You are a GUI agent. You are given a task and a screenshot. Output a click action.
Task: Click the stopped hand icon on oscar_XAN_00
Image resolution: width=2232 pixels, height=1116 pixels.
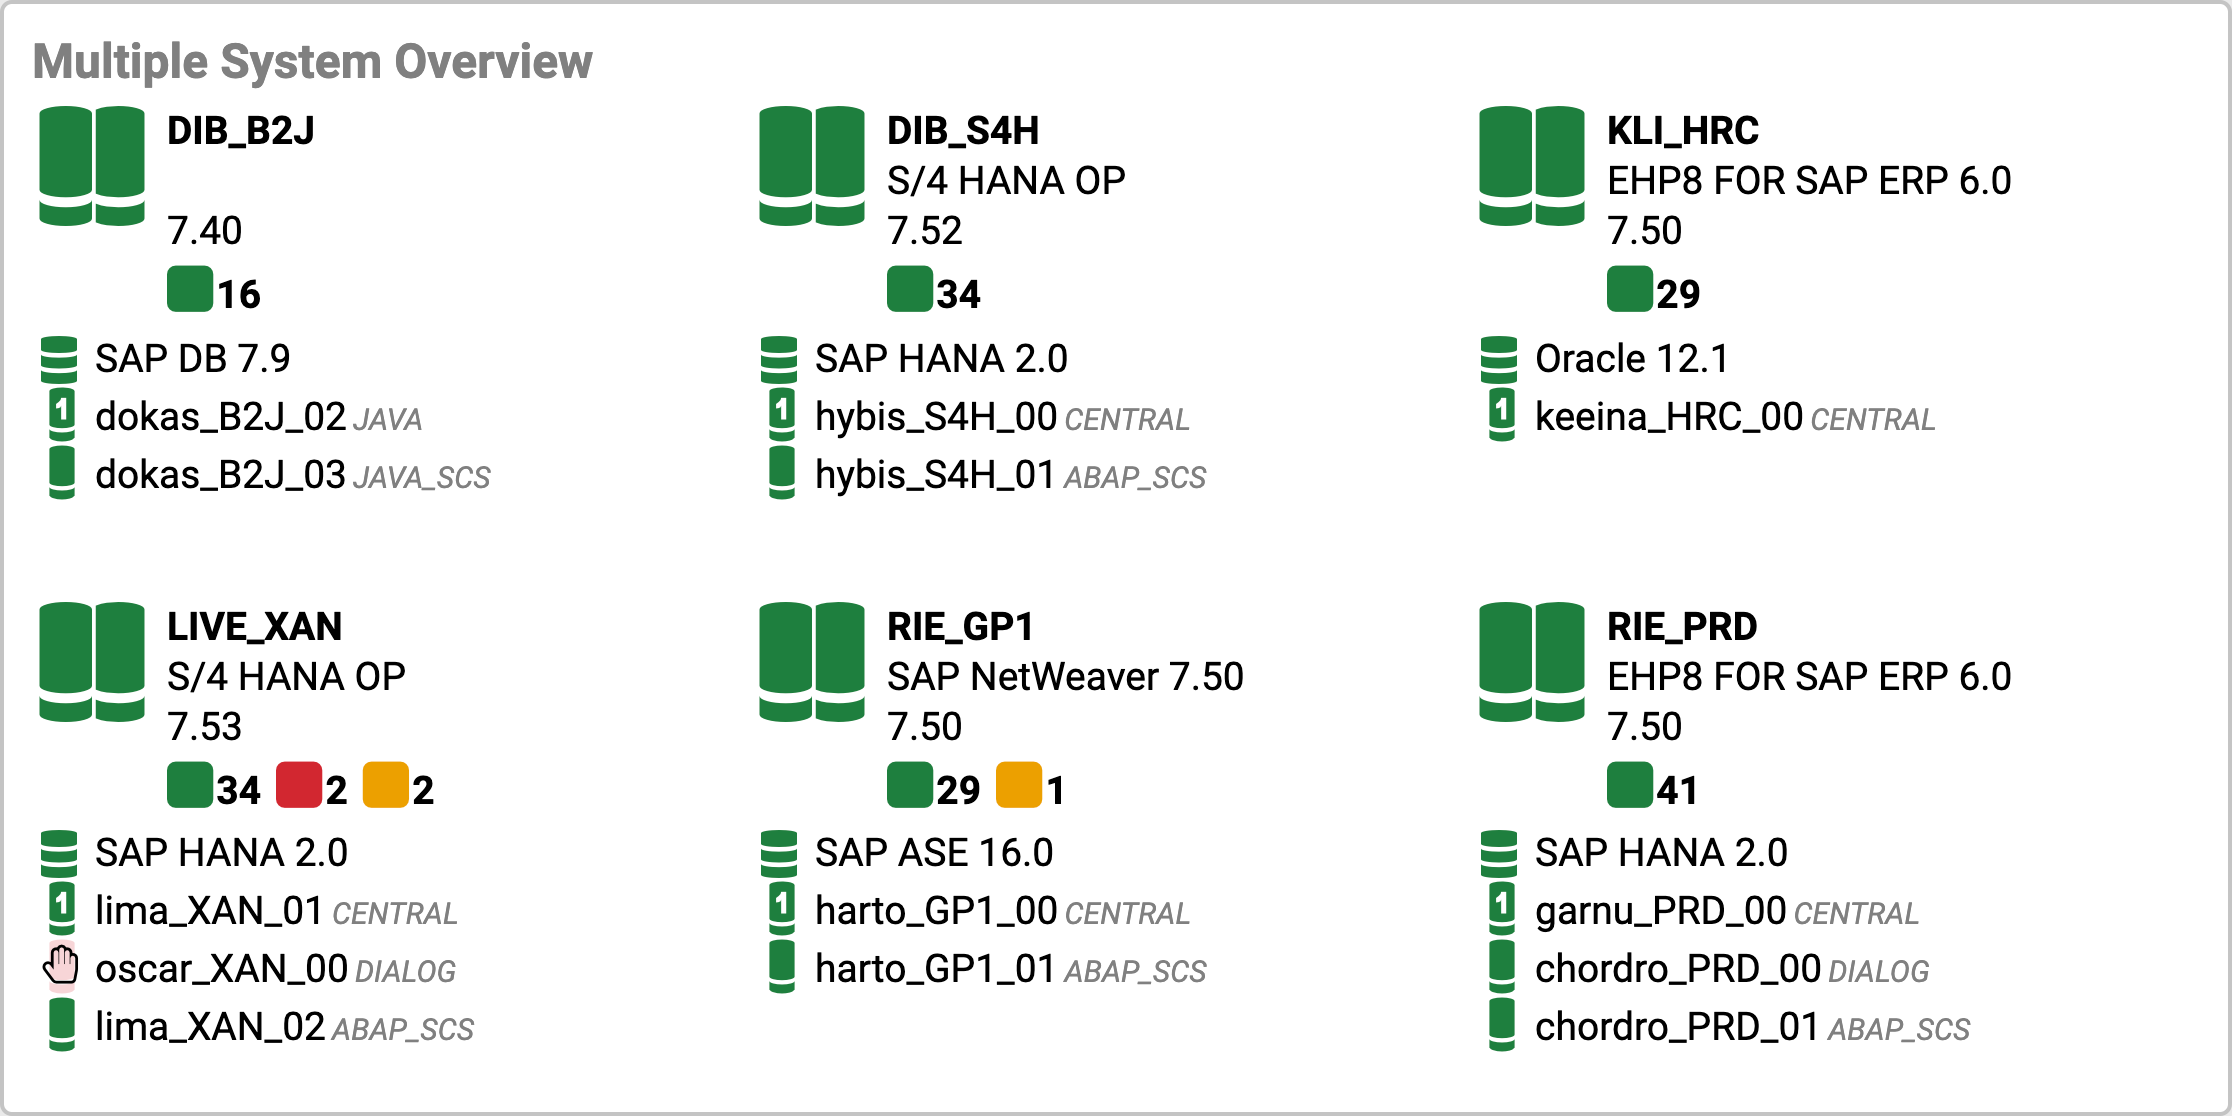[x=60, y=967]
